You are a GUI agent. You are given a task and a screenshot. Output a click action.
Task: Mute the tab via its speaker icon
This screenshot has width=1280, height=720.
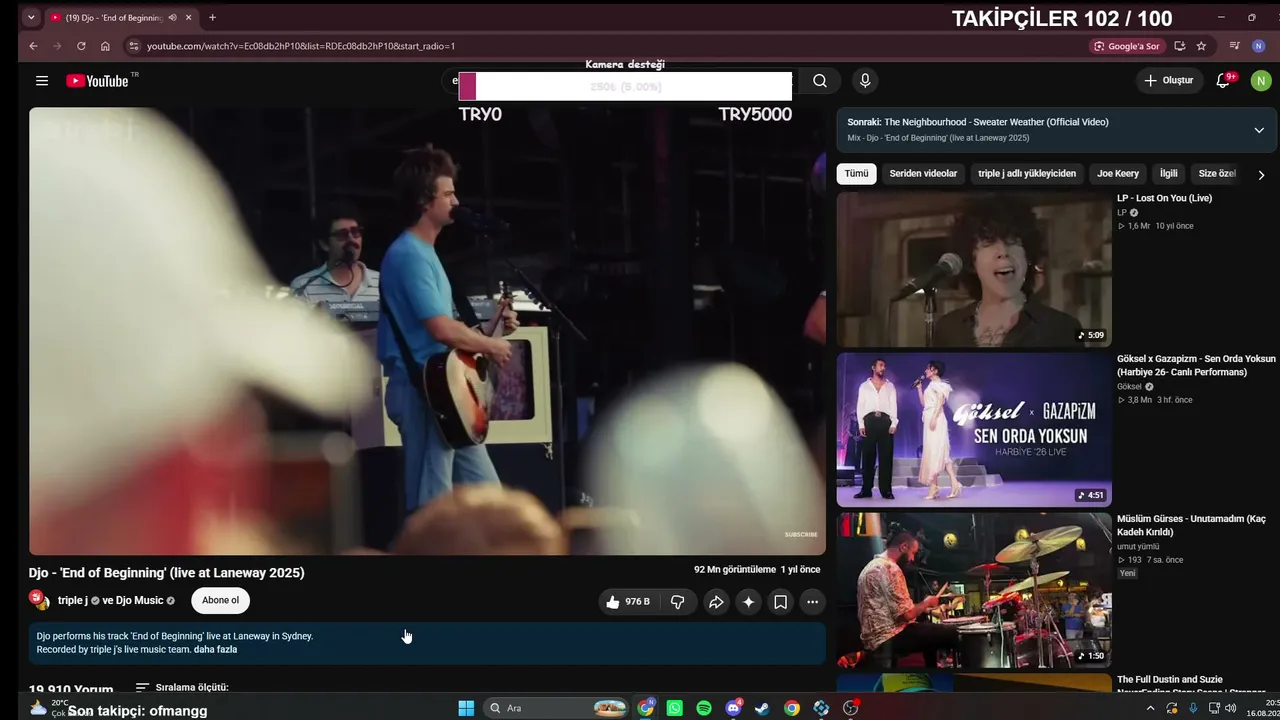tap(173, 17)
